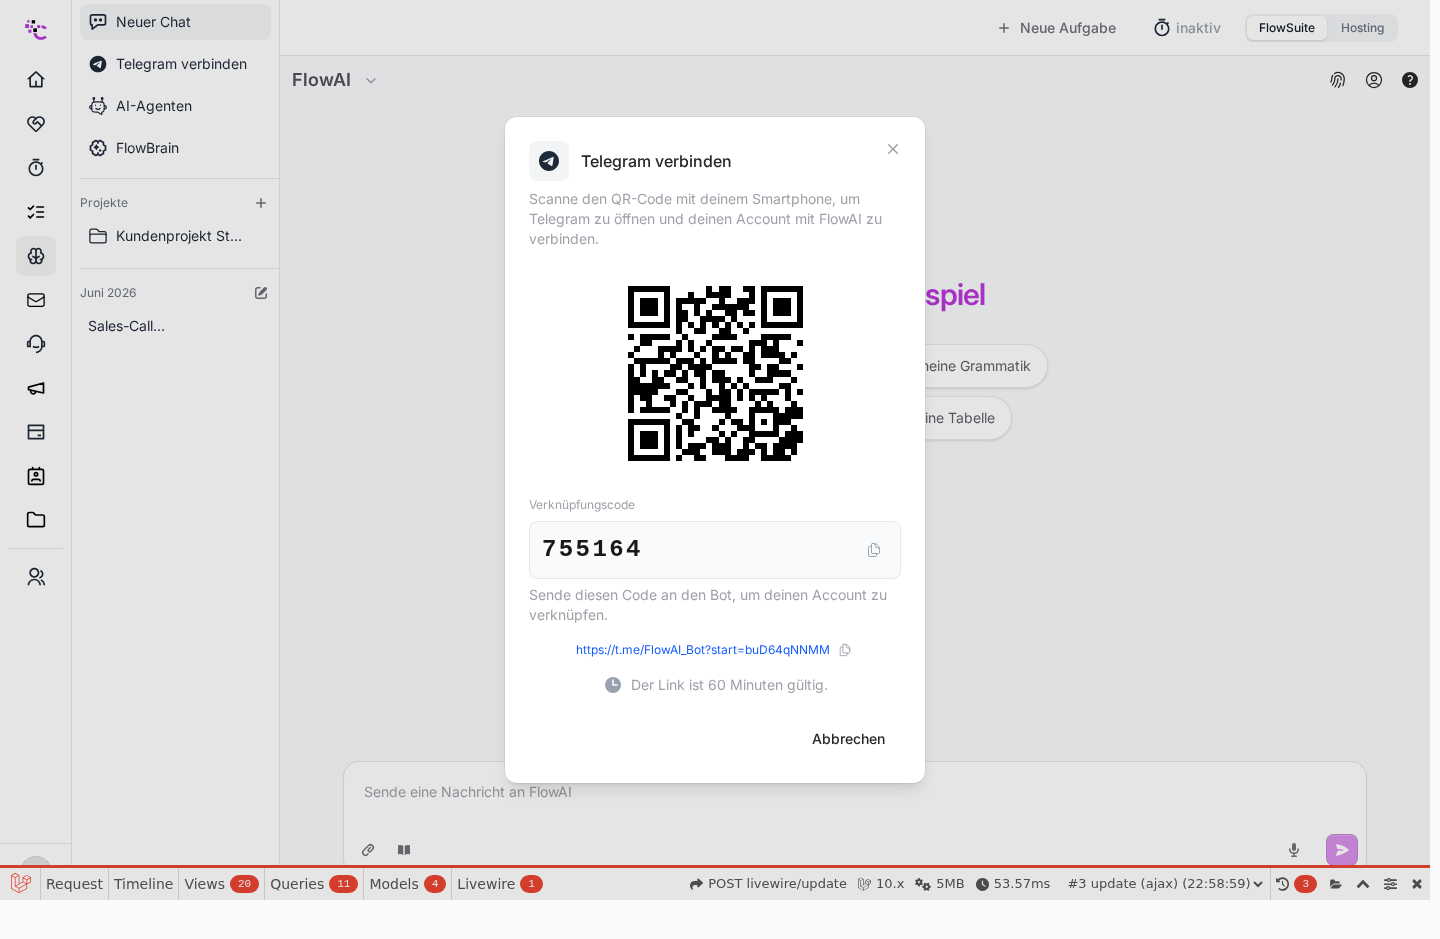Image resolution: width=1440 pixels, height=939 pixels.
Task: Close the Telegram verbinden dialog
Action: [x=893, y=149]
